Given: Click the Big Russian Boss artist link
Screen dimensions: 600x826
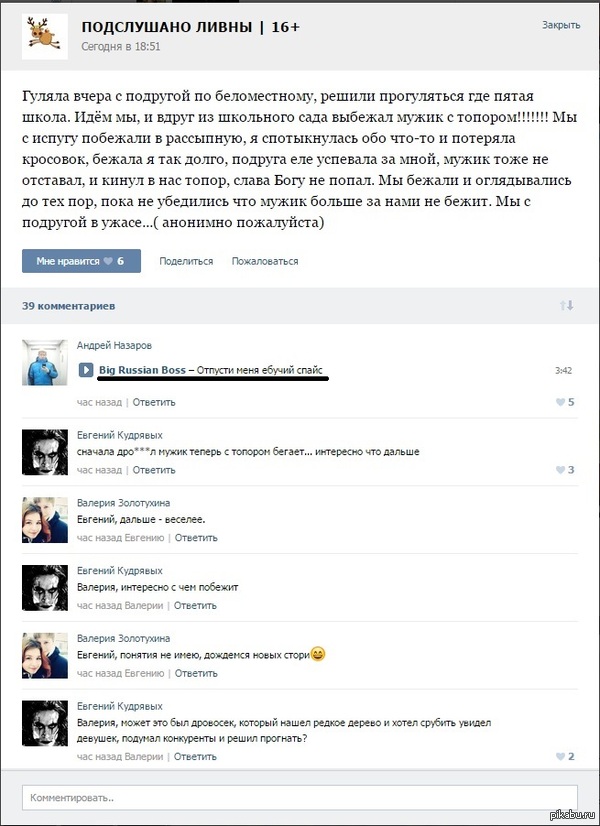Looking at the screenshot, I should click(x=142, y=370).
